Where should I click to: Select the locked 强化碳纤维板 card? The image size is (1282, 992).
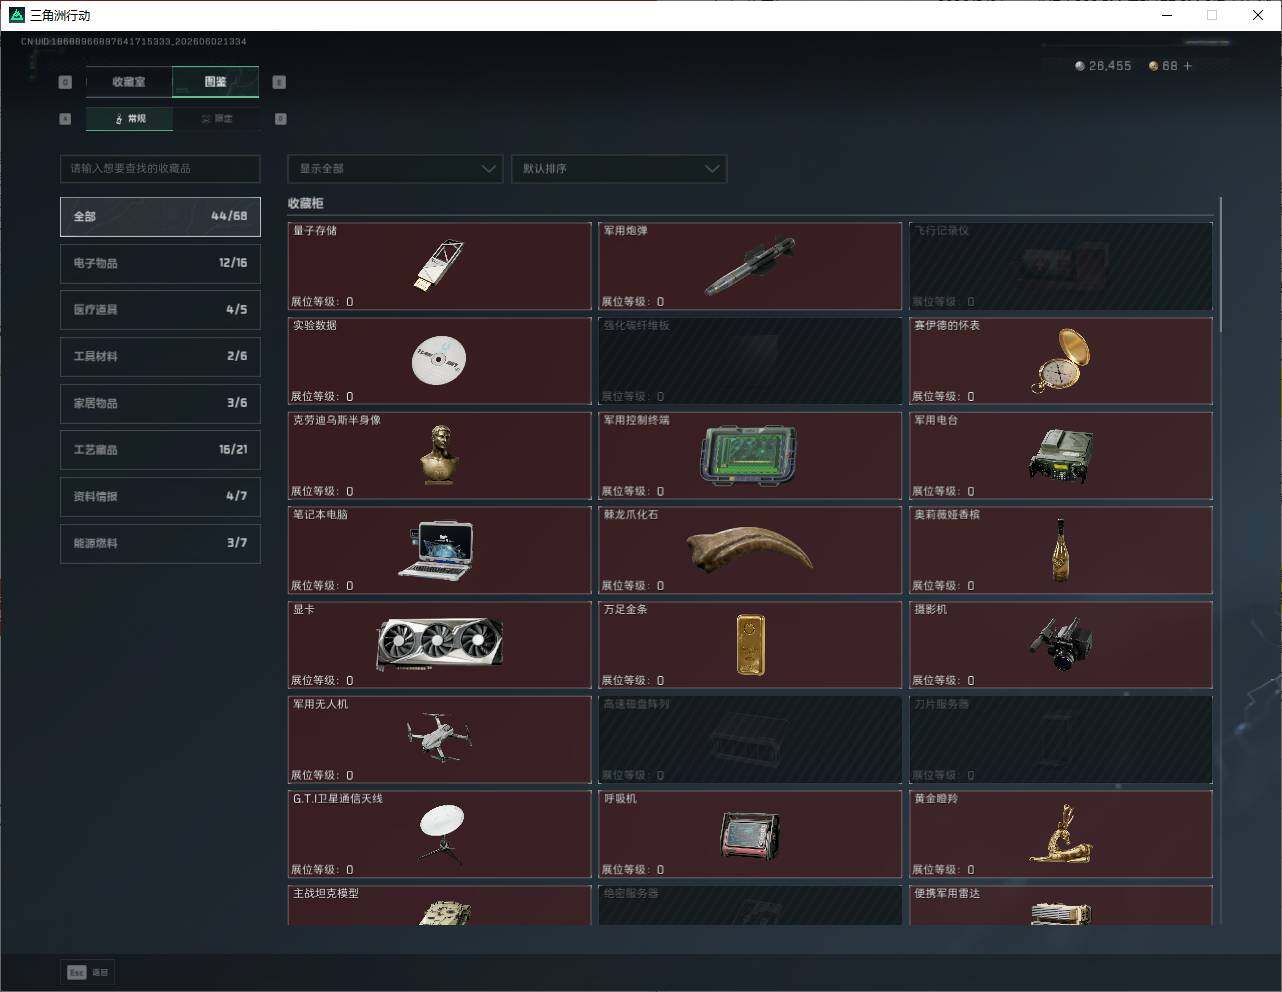(750, 361)
